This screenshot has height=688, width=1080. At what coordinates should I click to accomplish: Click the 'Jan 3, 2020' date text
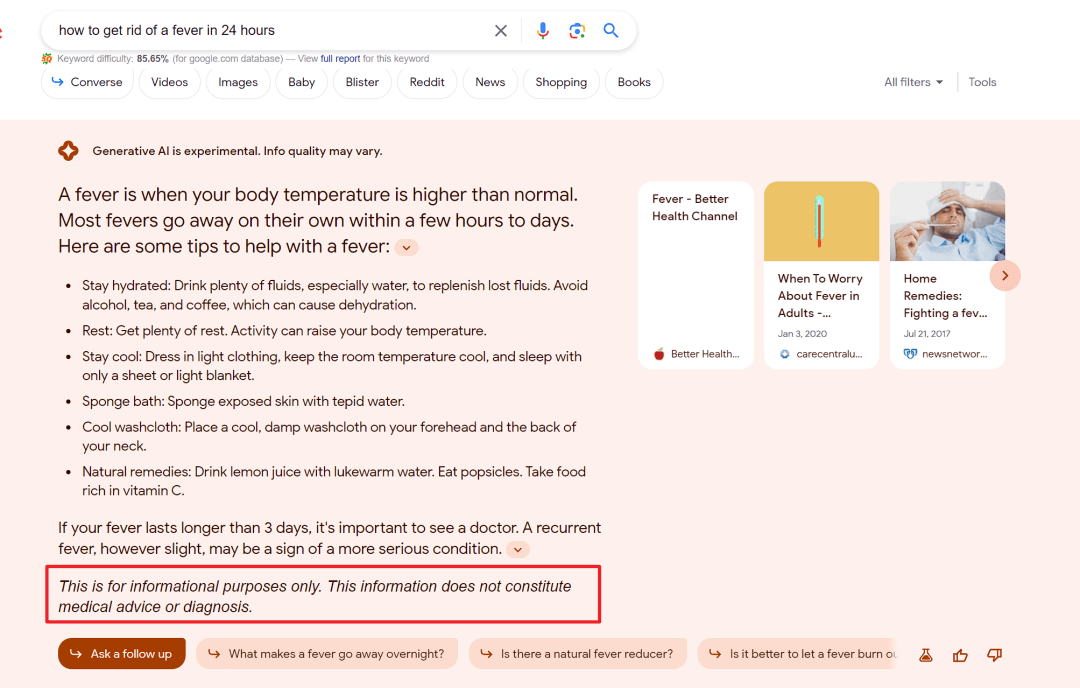(802, 333)
